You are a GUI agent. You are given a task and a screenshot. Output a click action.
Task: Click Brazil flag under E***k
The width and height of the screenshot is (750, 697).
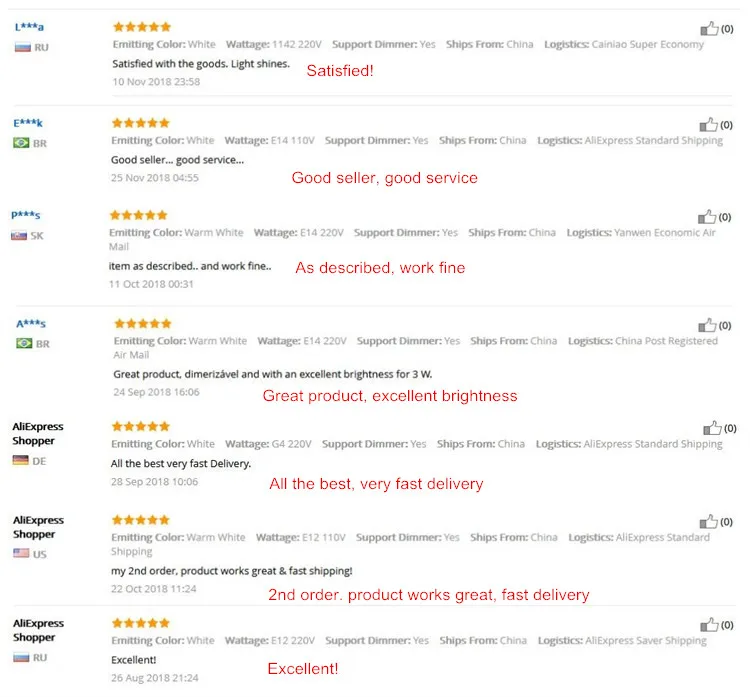click(21, 143)
